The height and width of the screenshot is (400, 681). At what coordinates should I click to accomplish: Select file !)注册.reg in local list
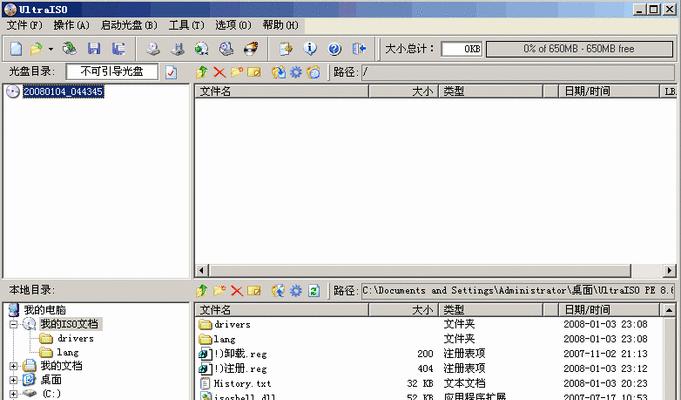click(241, 369)
